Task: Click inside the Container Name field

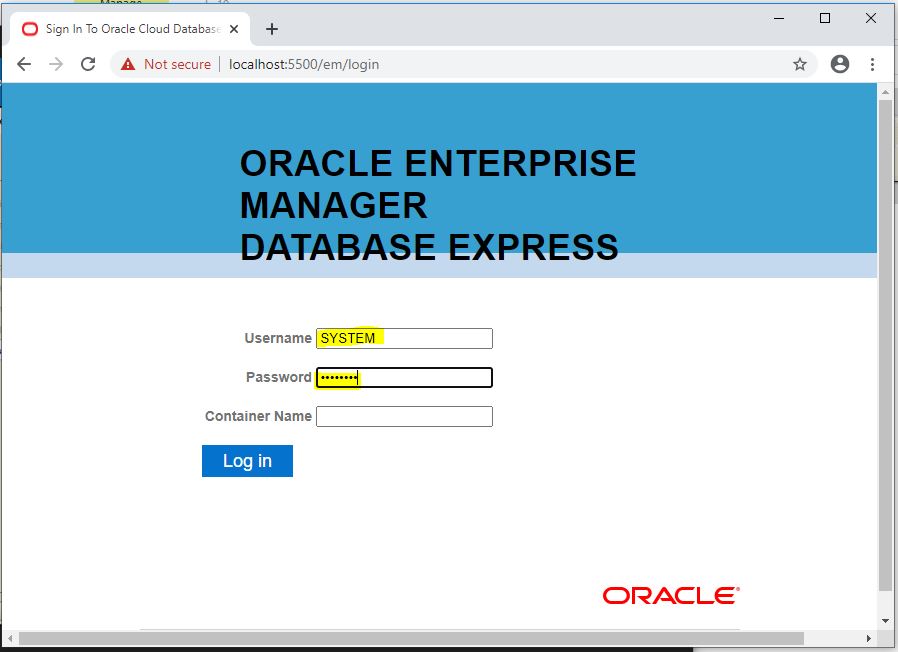Action: [x=404, y=416]
